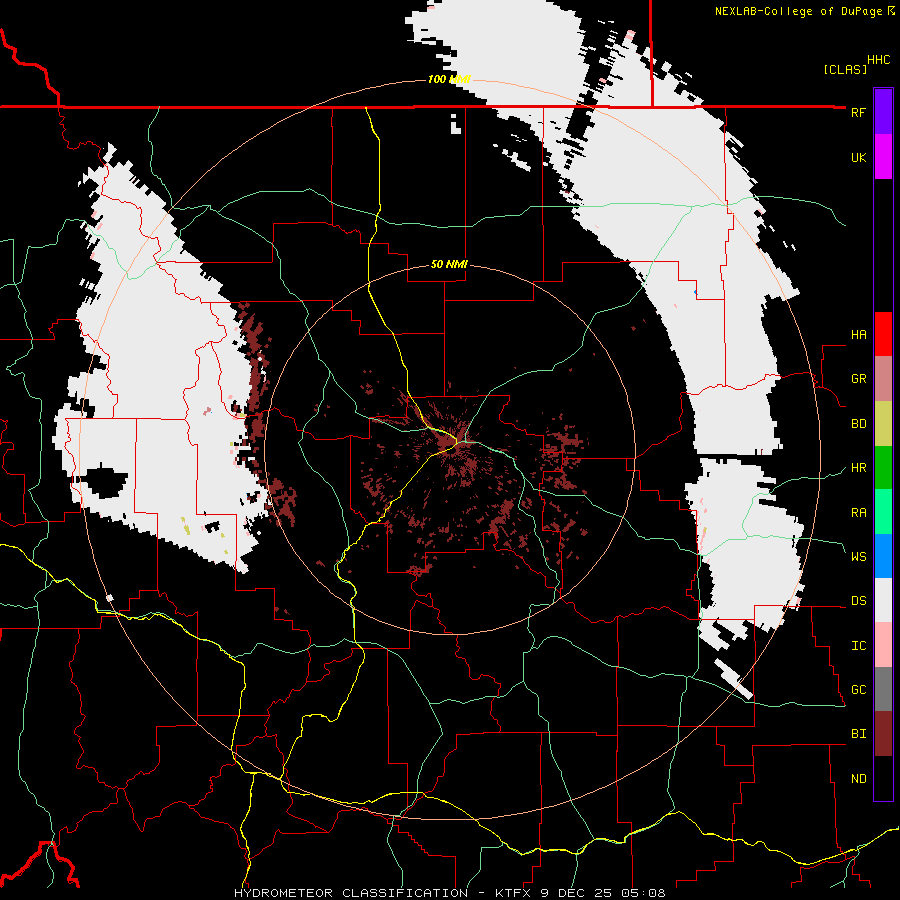This screenshot has width=900, height=900.
Task: Select the GR salmon legend swatch
Action: click(883, 378)
